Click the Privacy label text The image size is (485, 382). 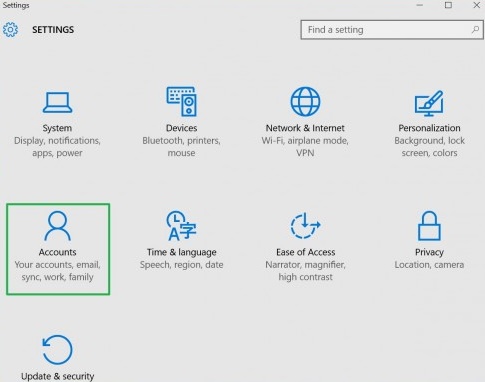[429, 252]
